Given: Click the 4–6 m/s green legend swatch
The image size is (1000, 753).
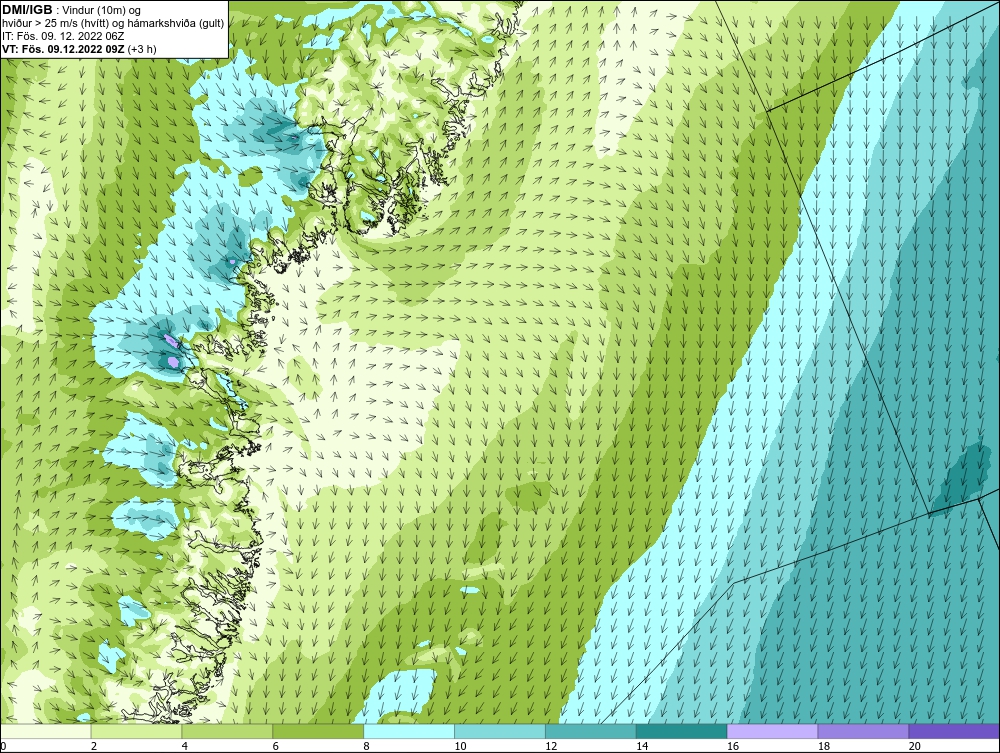Looking at the screenshot, I should pyautogui.click(x=227, y=731).
